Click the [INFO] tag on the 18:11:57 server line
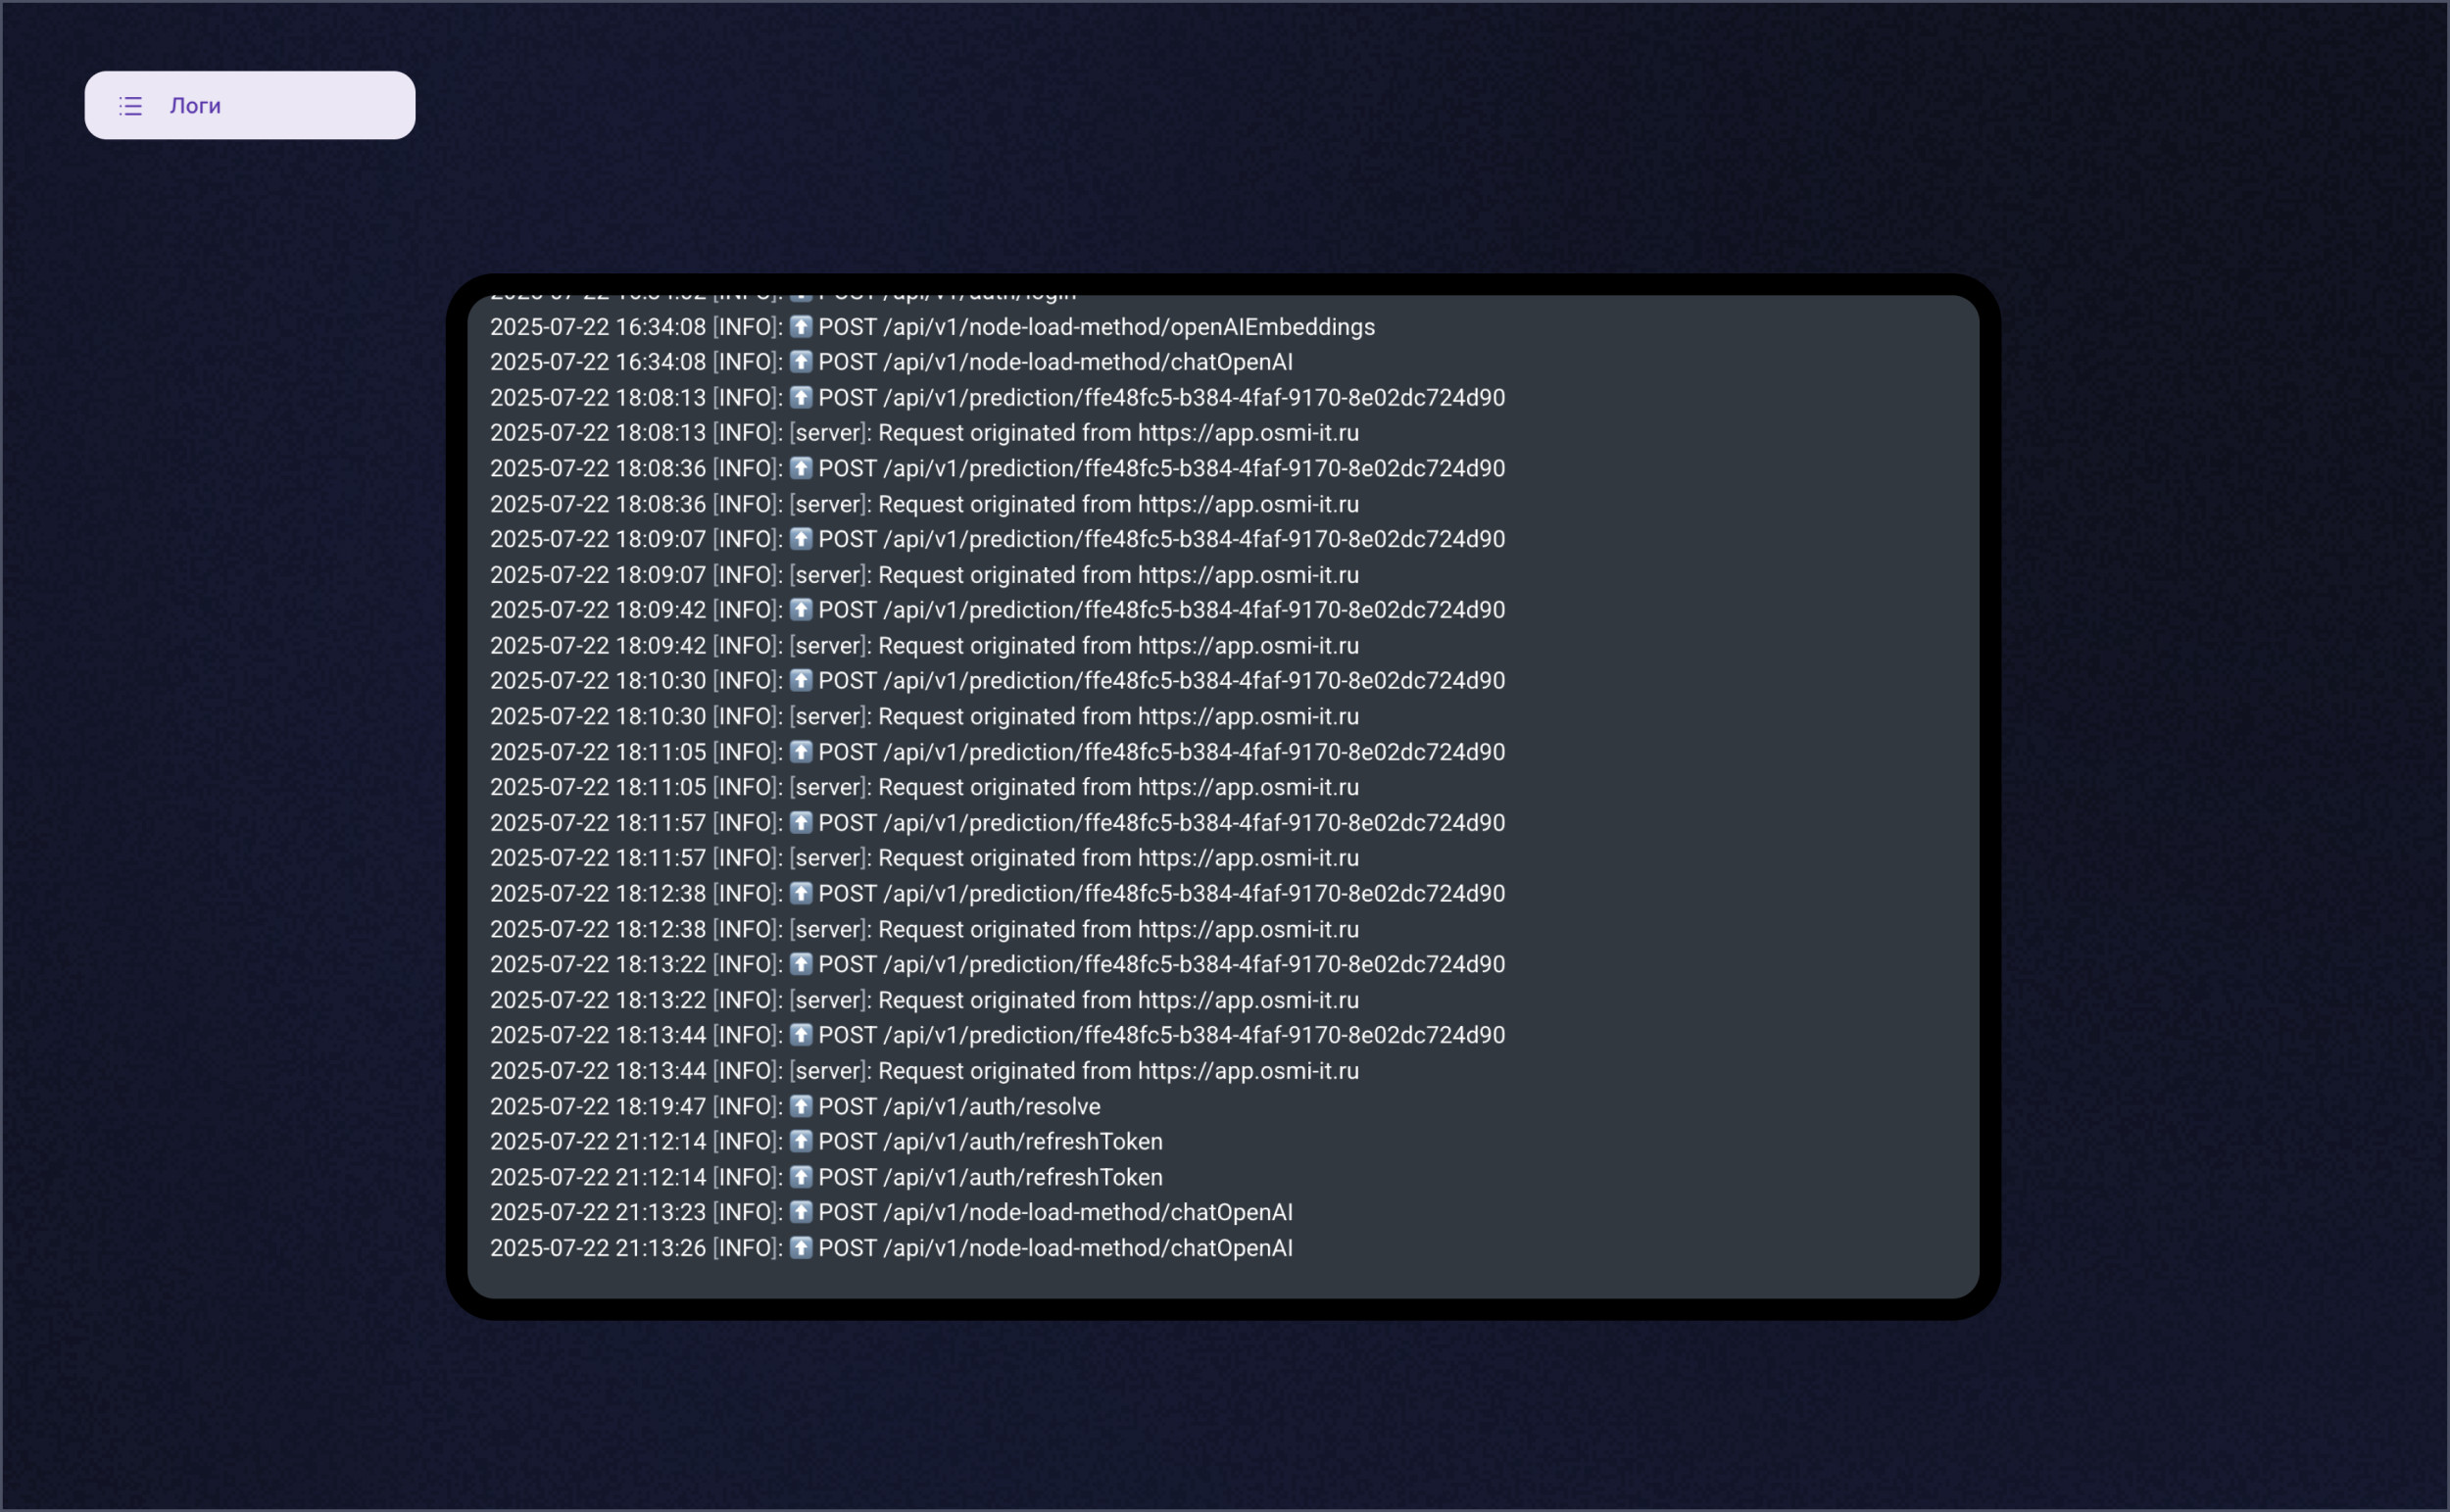Viewport: 2450px width, 1512px height. 747,858
